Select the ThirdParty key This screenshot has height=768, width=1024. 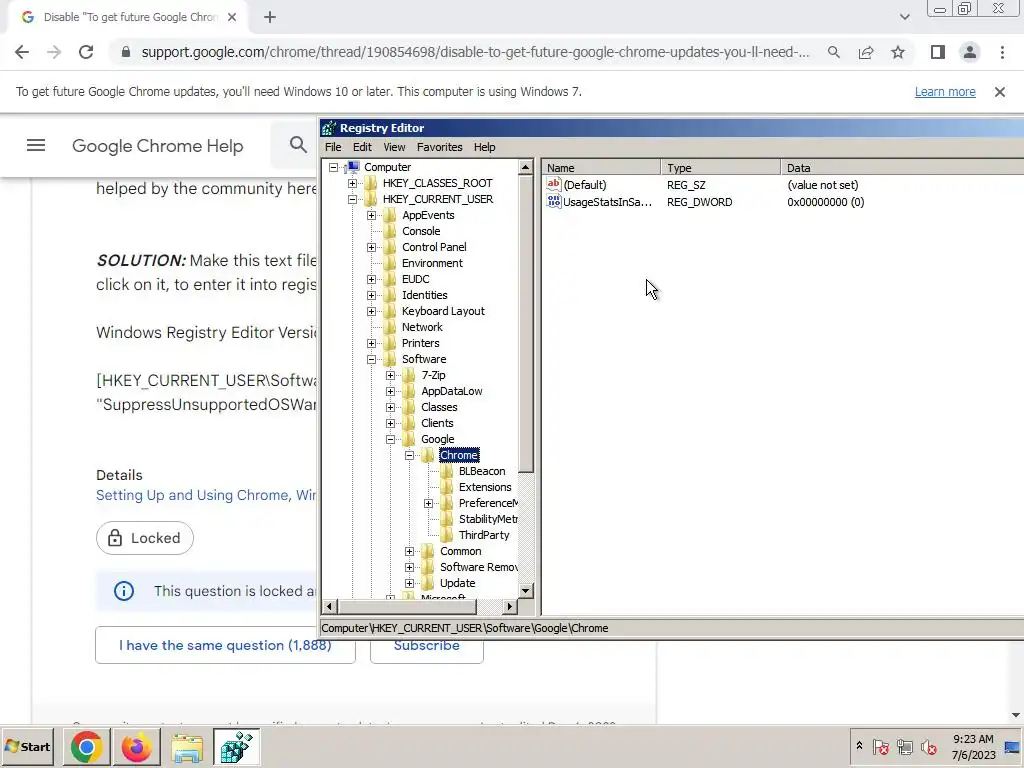(x=484, y=535)
